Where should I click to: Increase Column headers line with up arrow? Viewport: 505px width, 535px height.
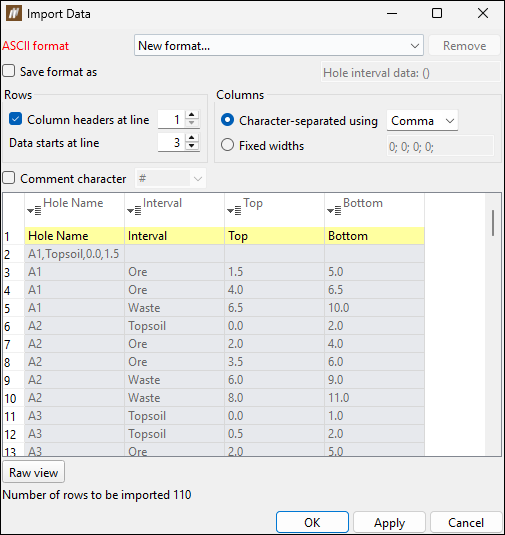(192, 115)
